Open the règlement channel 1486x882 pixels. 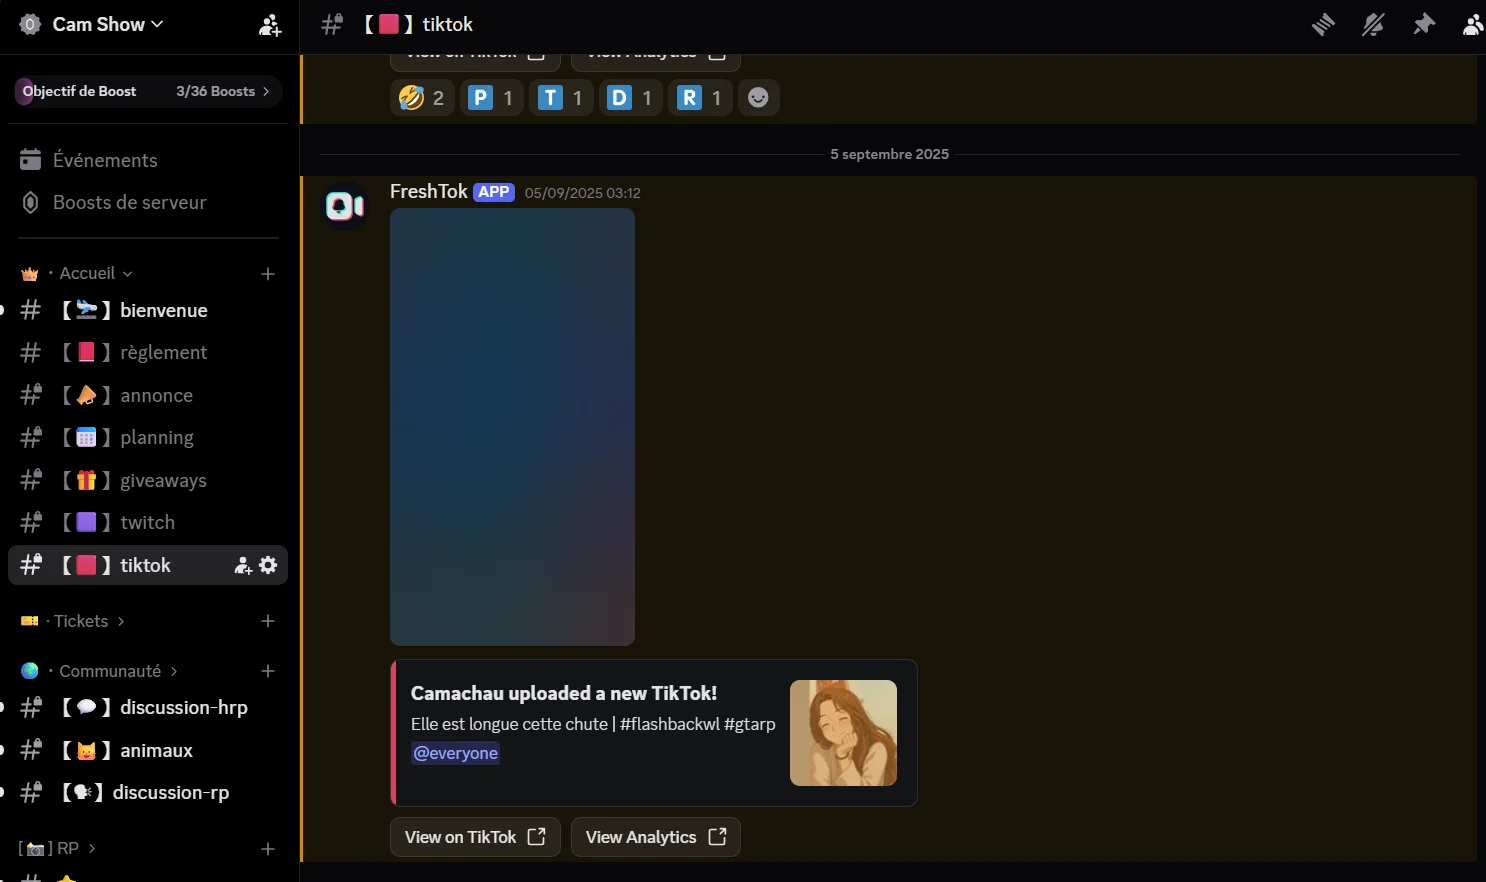pyautogui.click(x=148, y=352)
